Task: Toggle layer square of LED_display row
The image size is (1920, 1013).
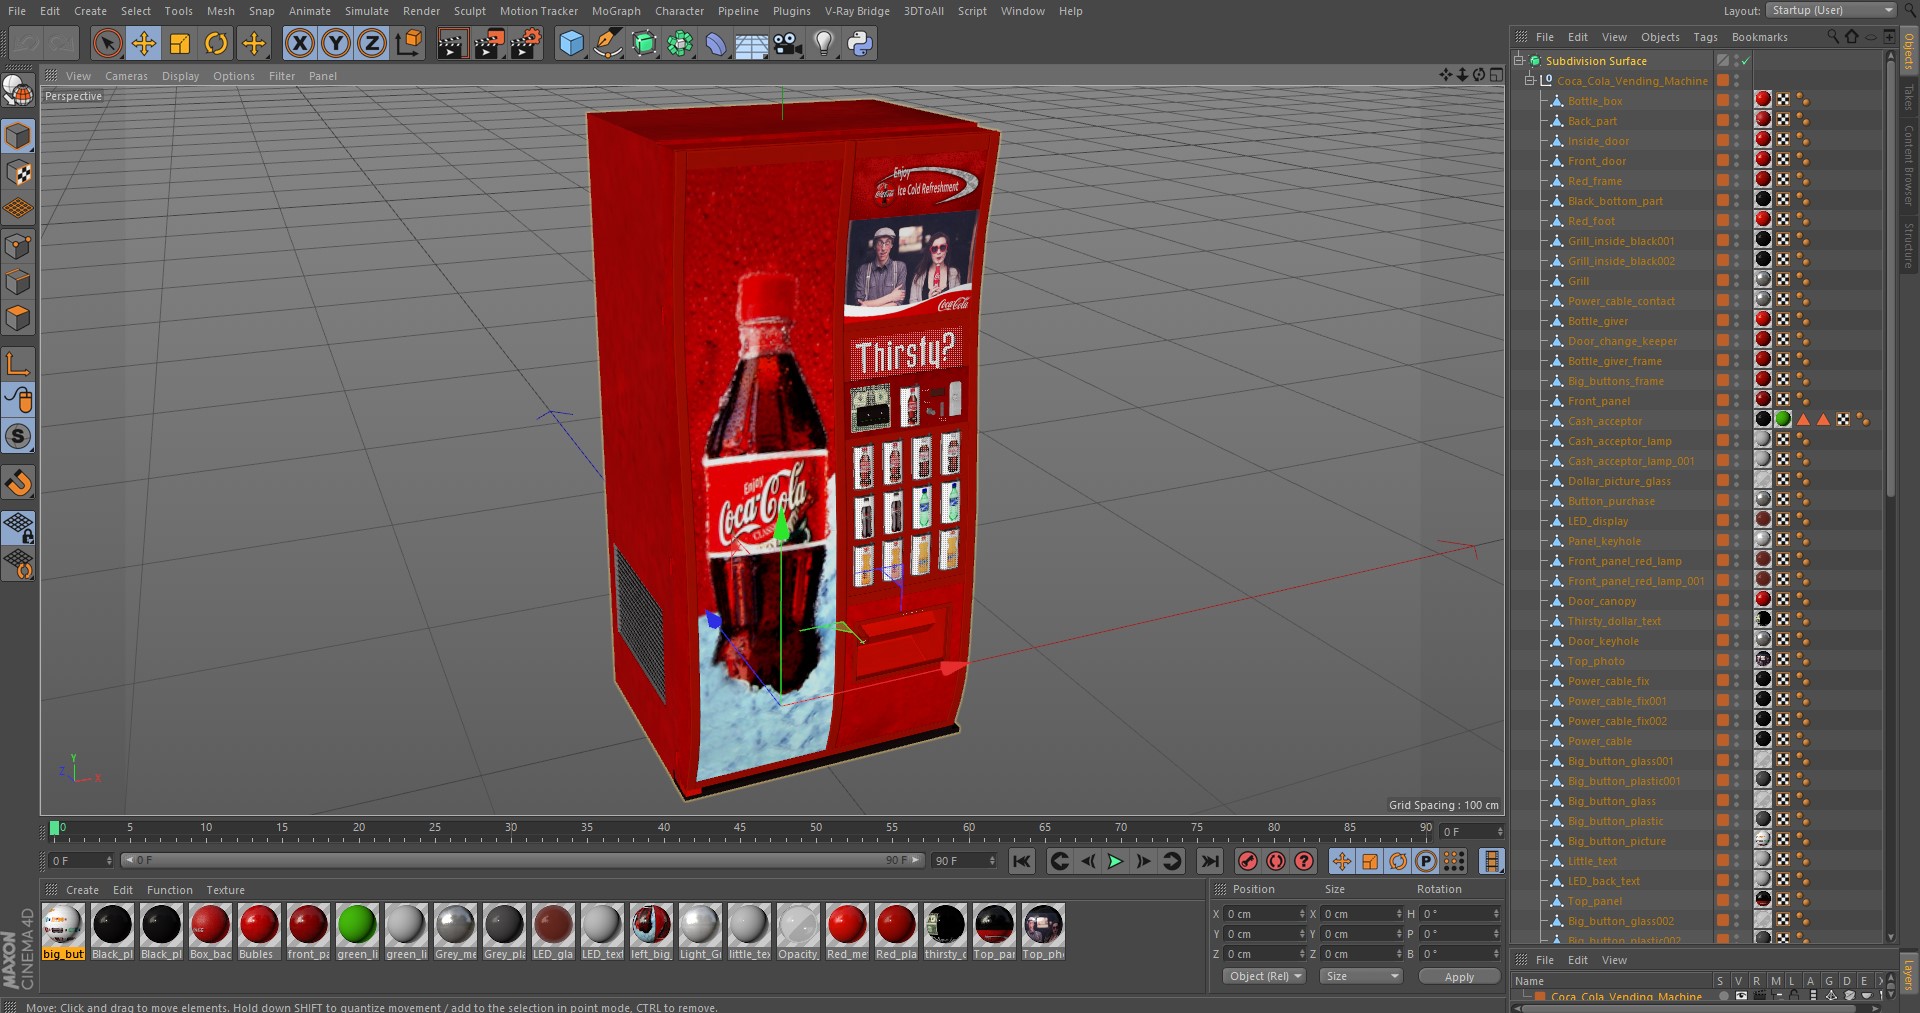Action: click(x=1722, y=521)
